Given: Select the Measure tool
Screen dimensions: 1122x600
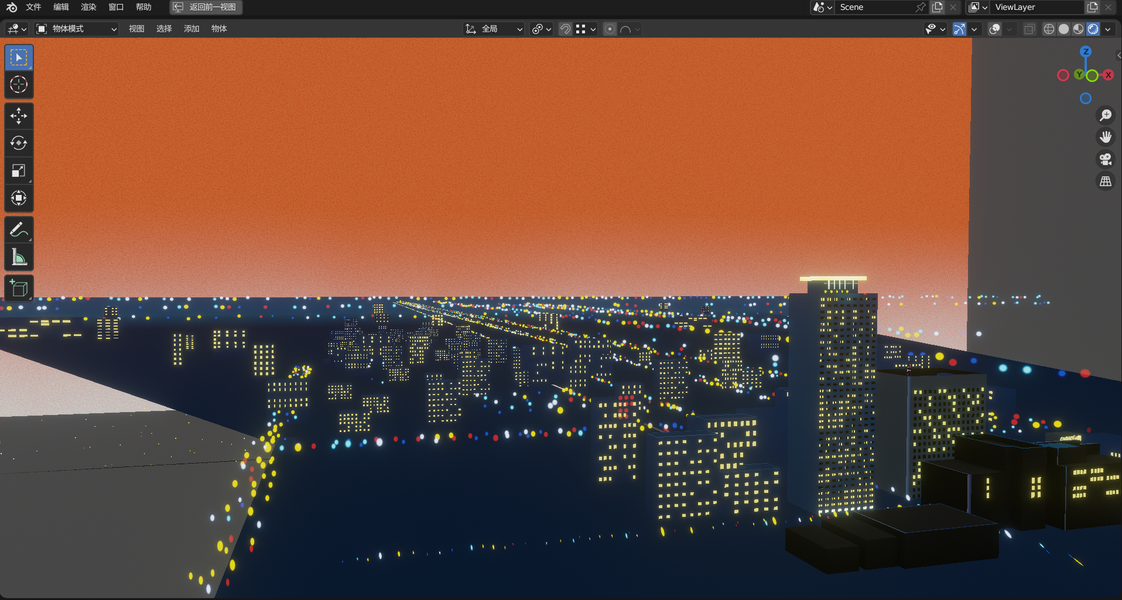Looking at the screenshot, I should [x=19, y=257].
